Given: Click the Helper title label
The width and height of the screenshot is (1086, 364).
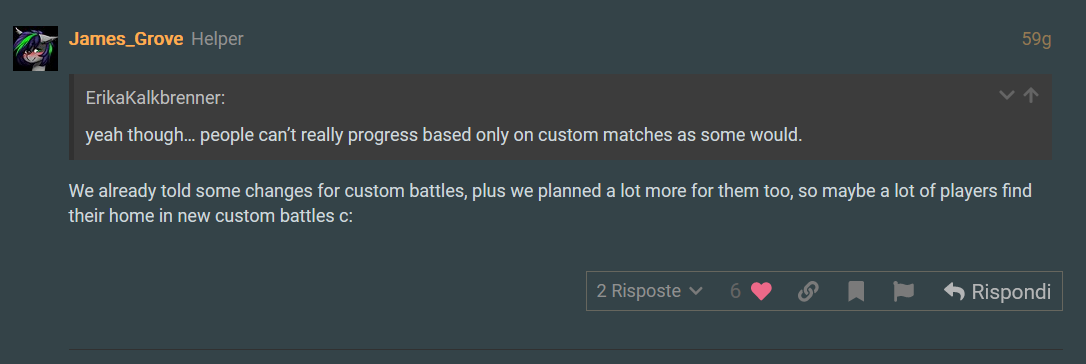Looking at the screenshot, I should tap(217, 39).
